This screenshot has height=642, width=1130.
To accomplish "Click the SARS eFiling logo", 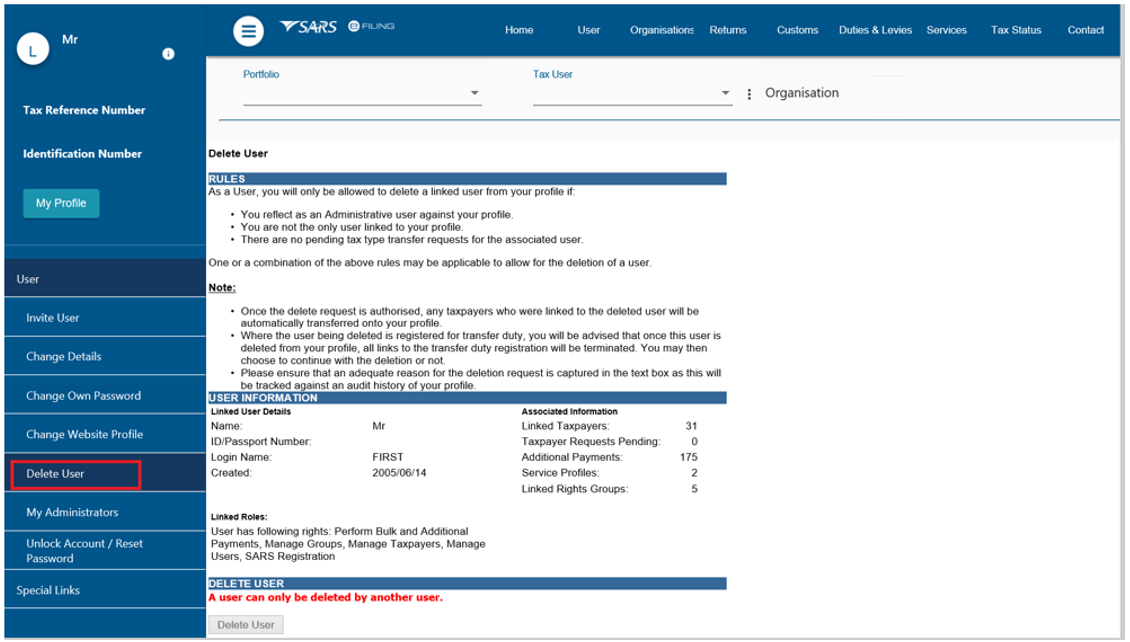I will coord(336,27).
